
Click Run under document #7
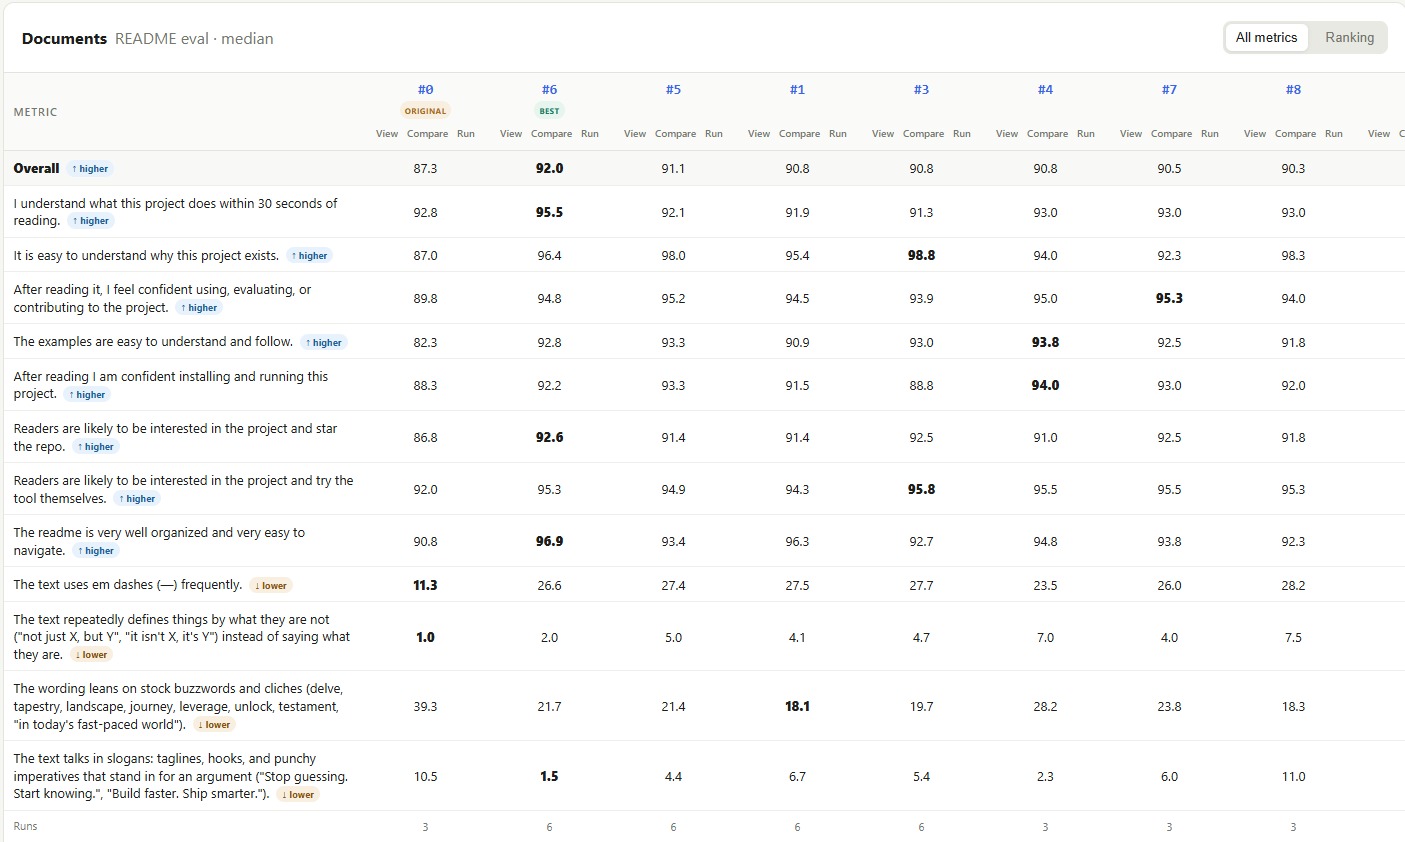tap(1210, 134)
